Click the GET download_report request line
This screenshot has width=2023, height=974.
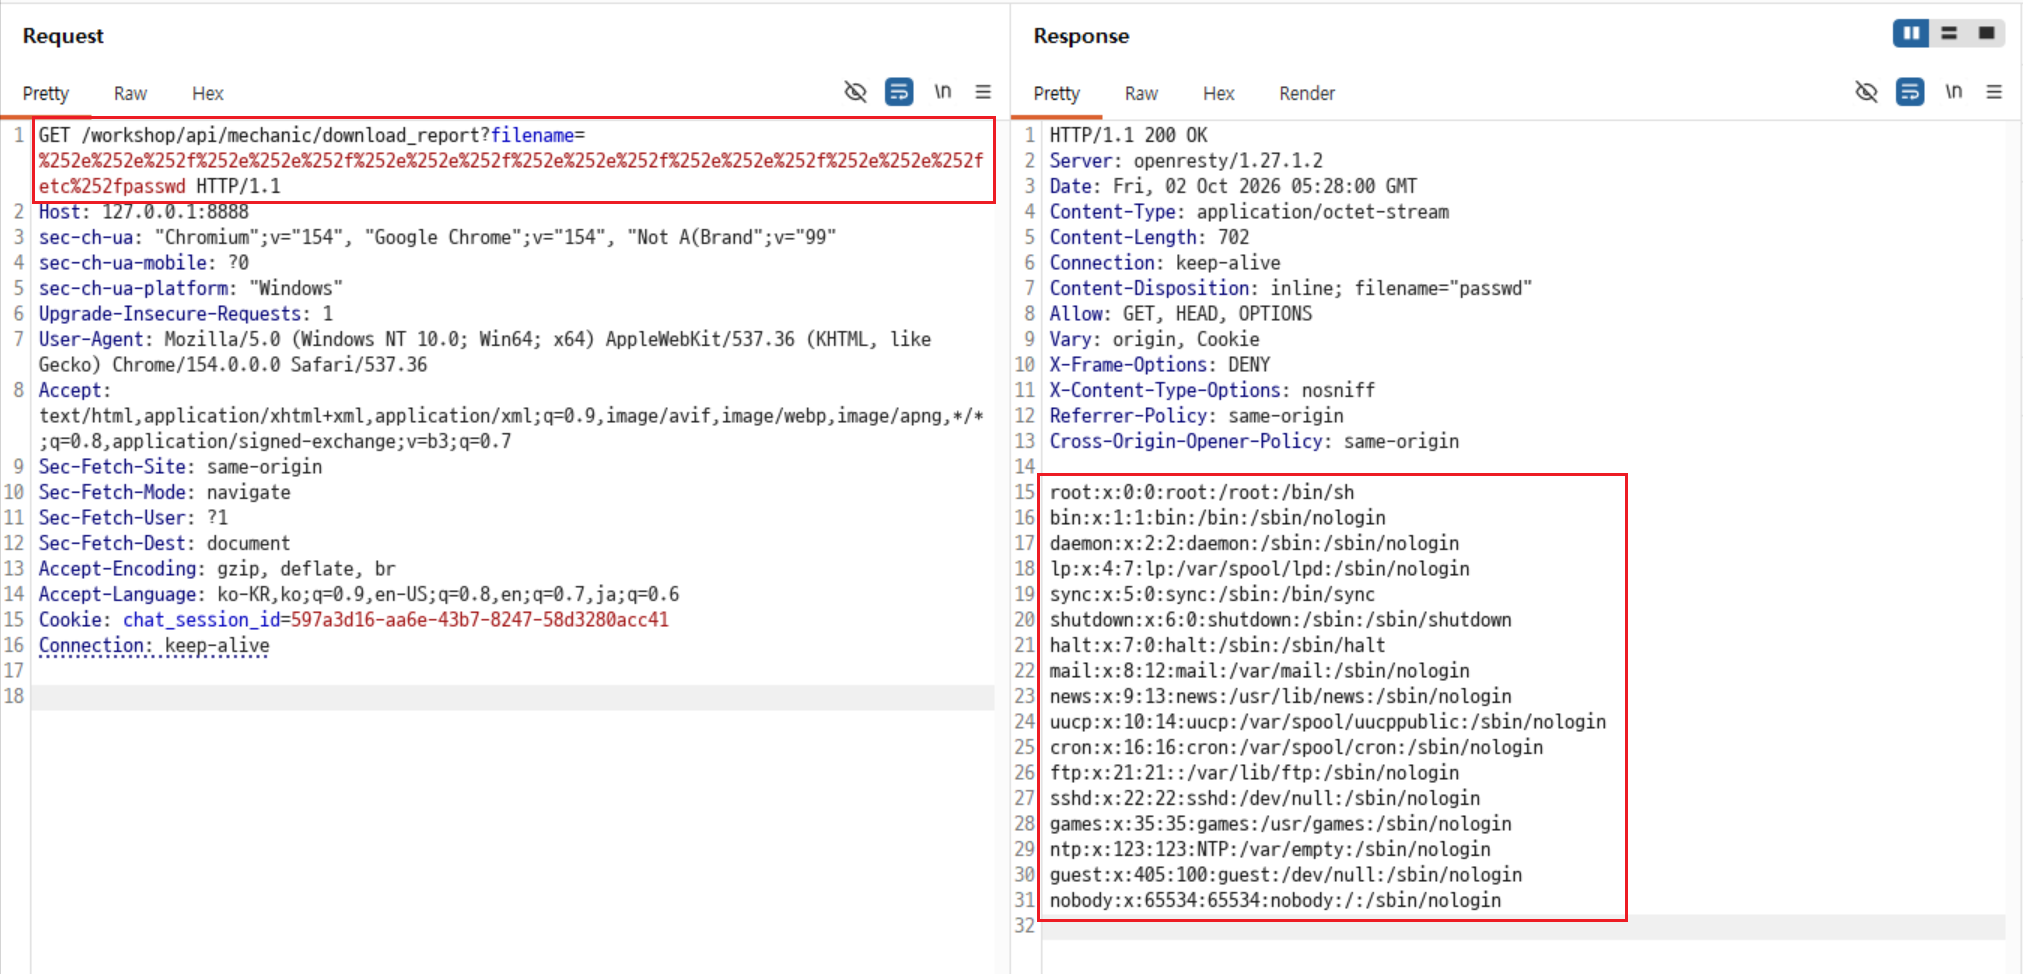click(511, 160)
